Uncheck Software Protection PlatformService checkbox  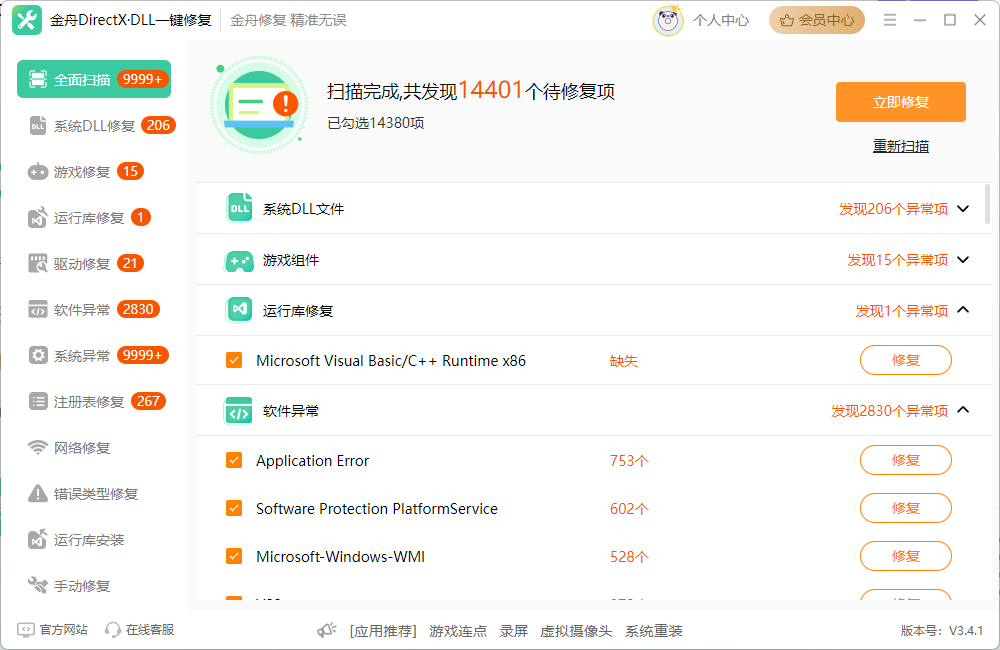pyautogui.click(x=234, y=508)
